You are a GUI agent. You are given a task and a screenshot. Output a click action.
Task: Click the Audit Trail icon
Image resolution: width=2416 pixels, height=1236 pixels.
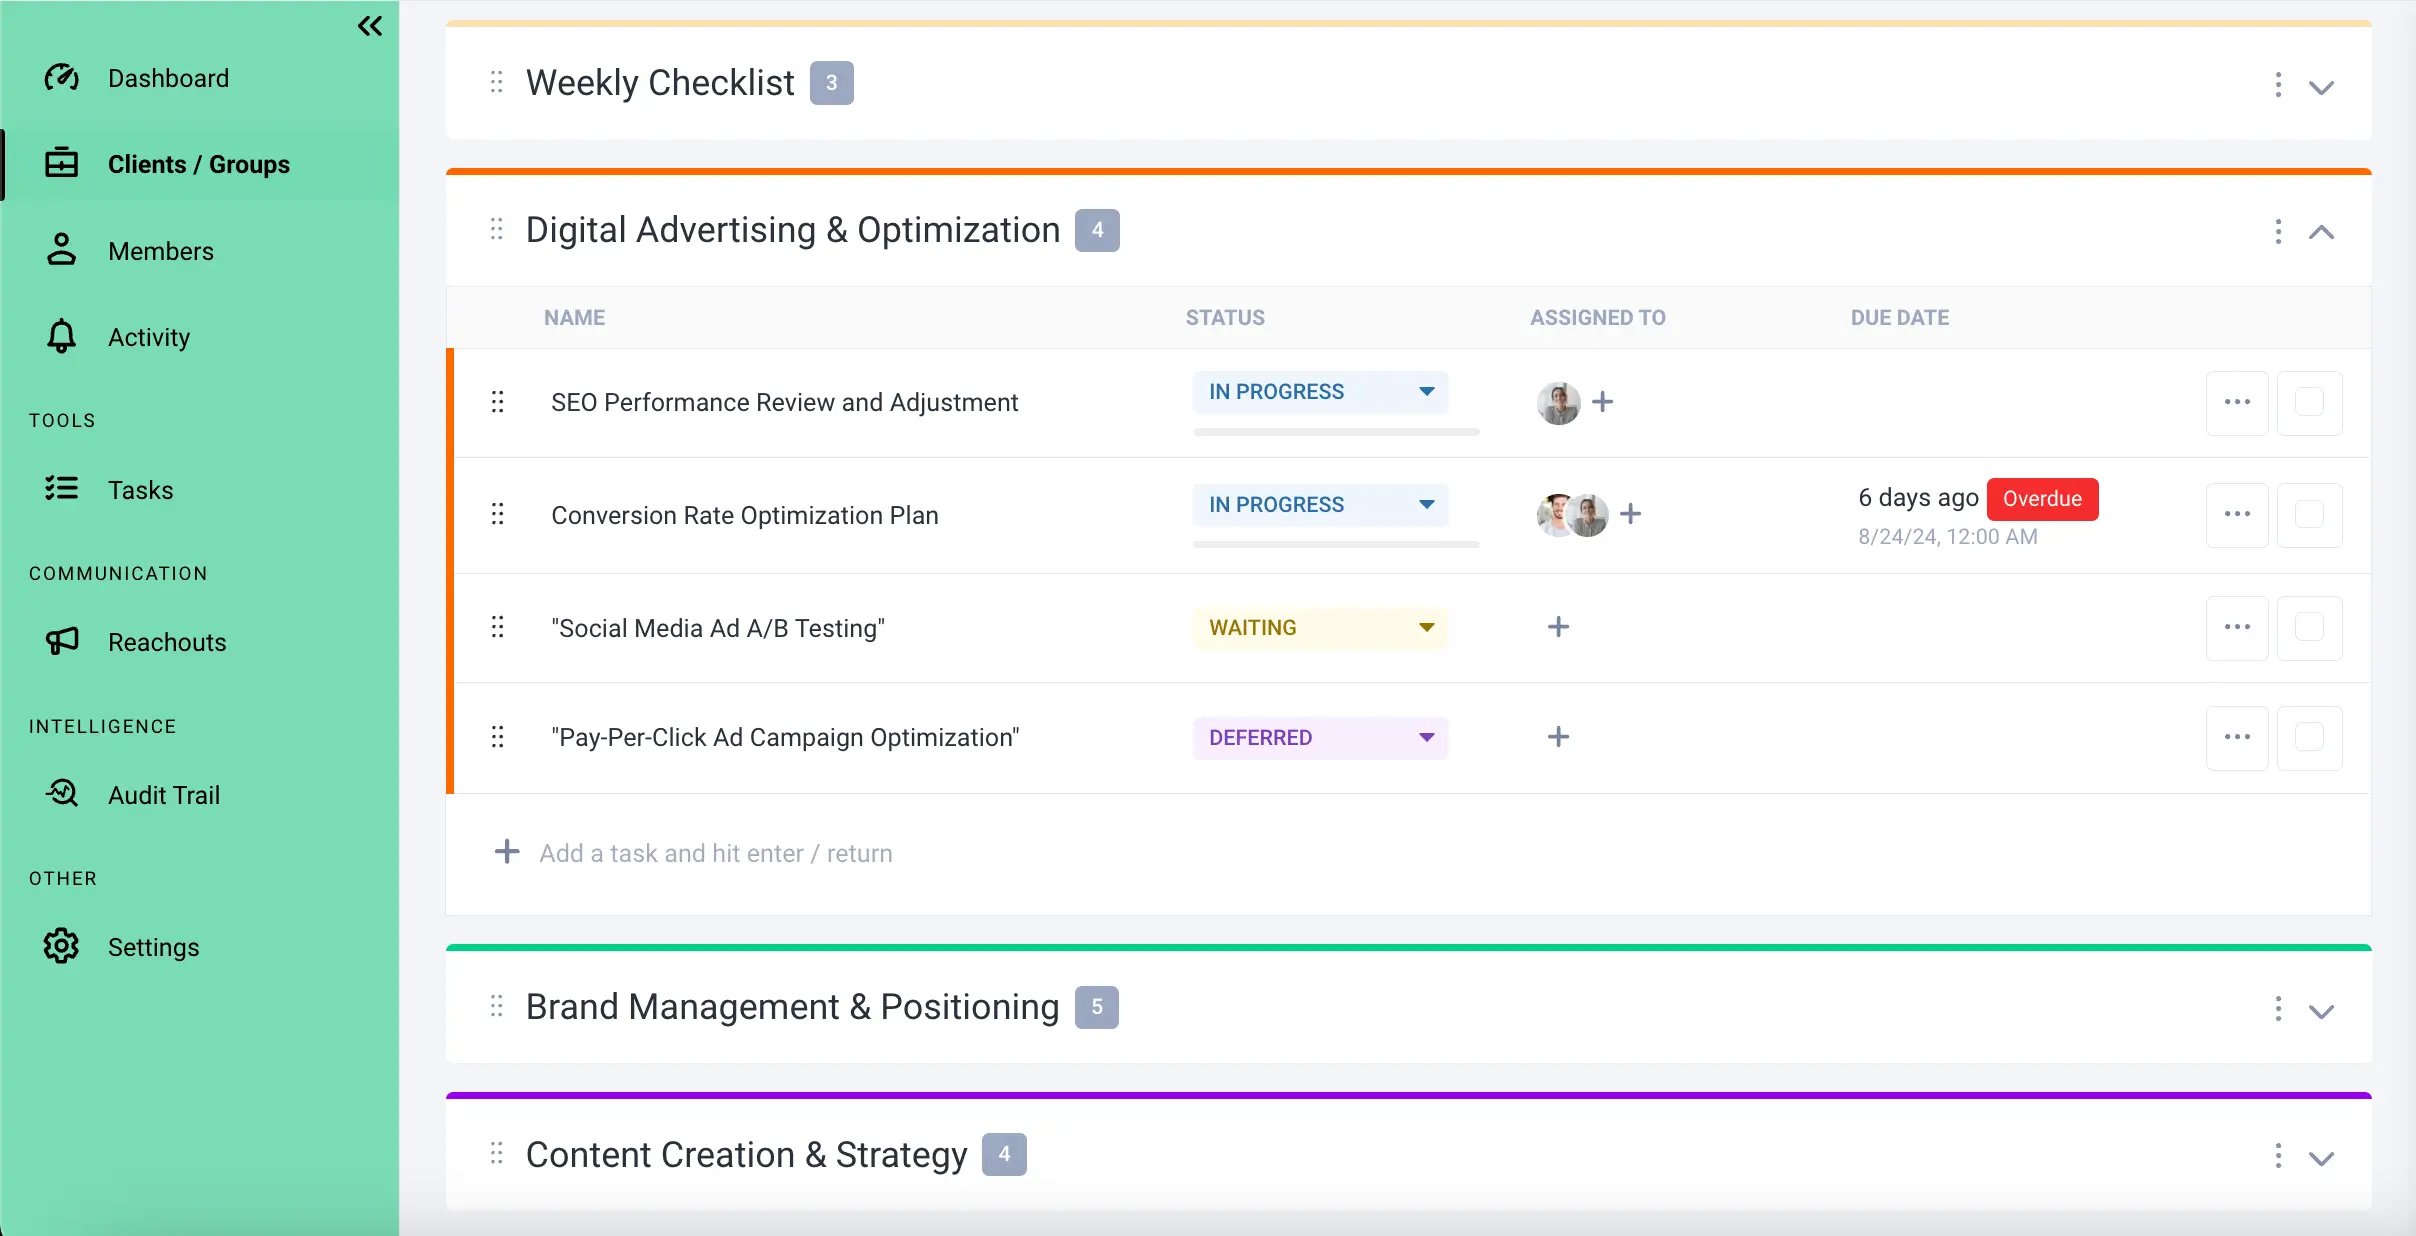[61, 793]
